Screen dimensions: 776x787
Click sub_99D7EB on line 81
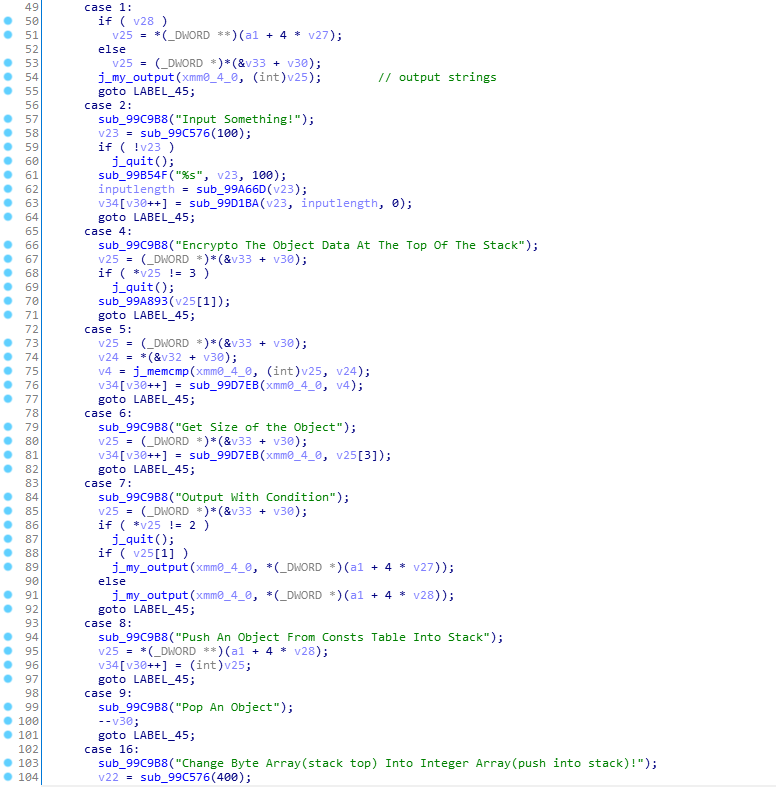(223, 455)
